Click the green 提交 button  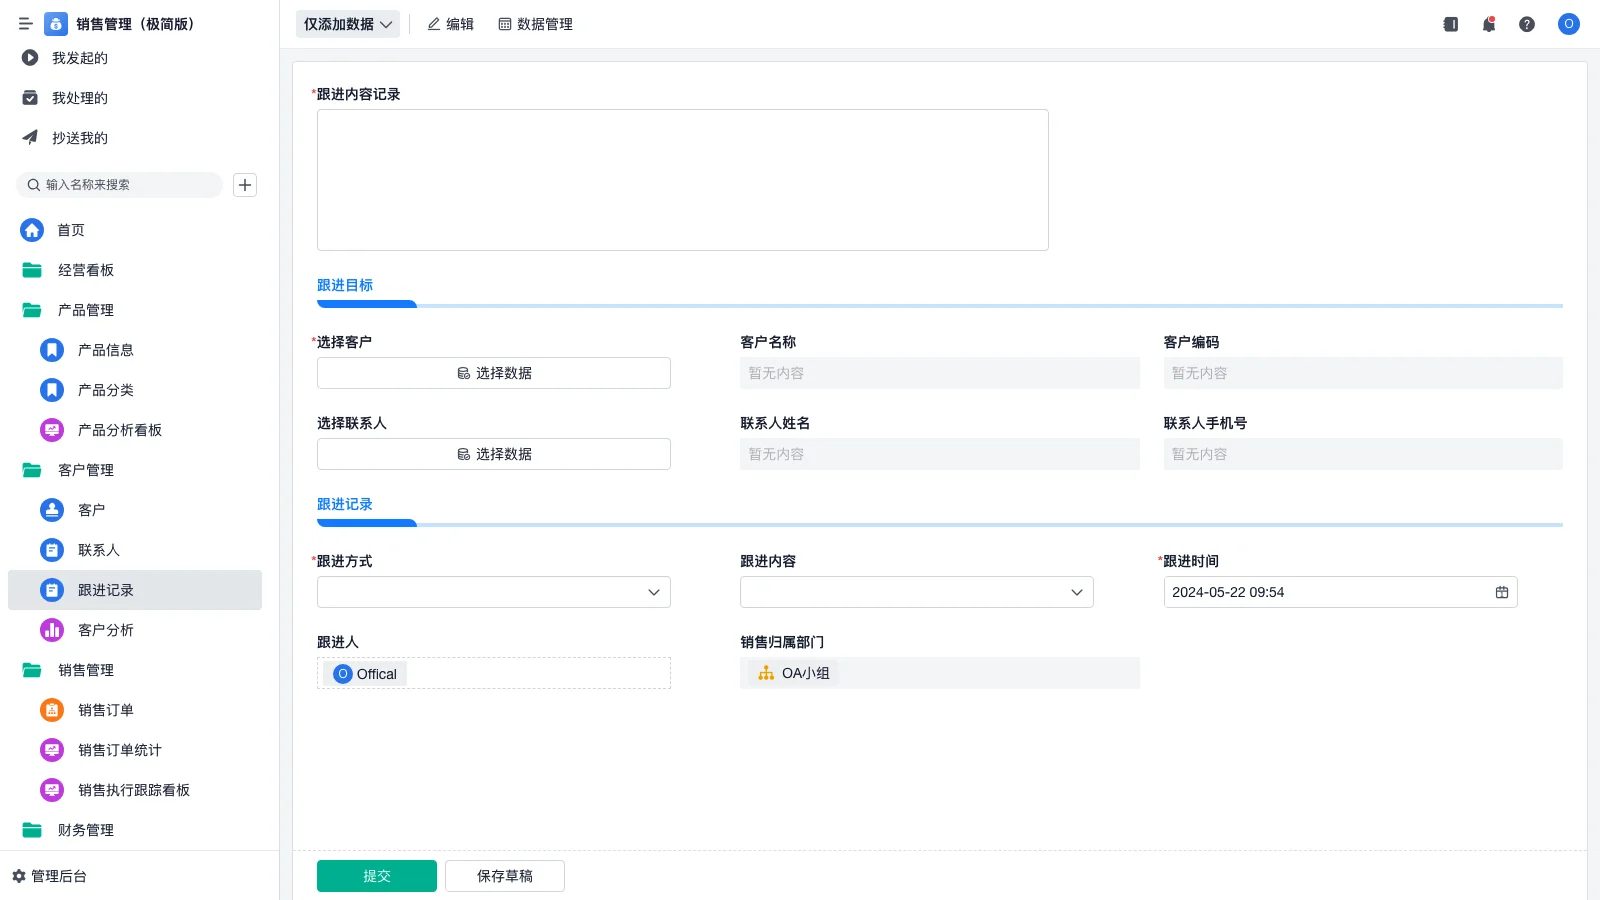point(377,876)
